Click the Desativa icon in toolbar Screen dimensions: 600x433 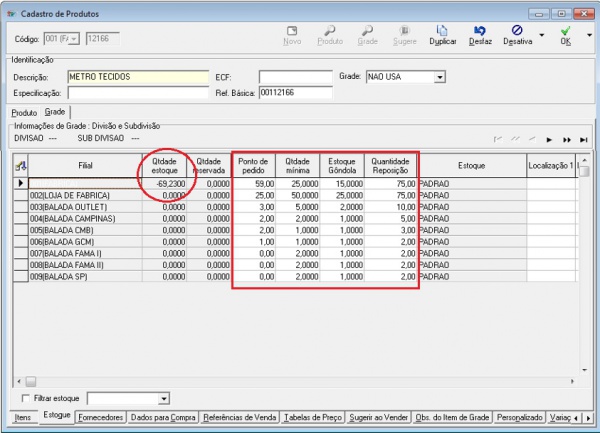[x=516, y=31]
